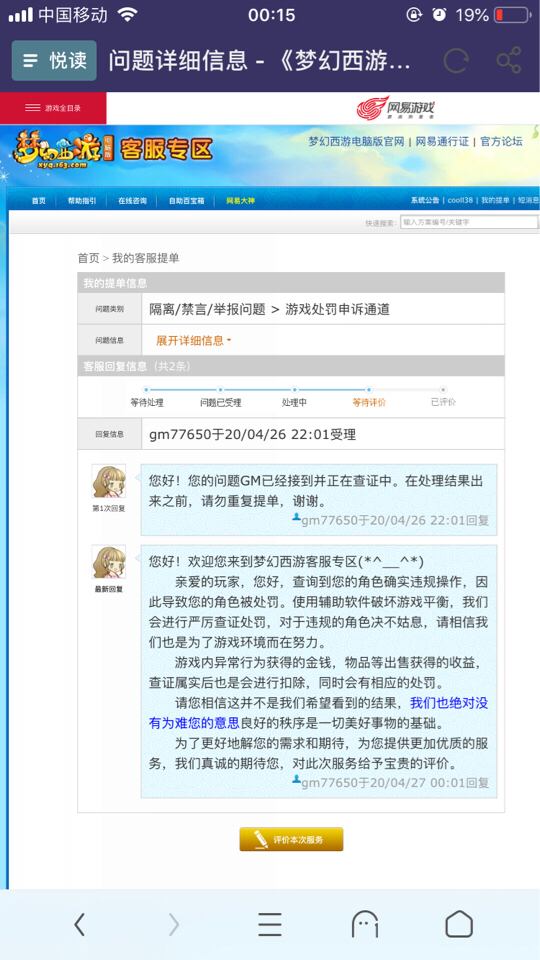Open the blue 我们也绝对没有为难您的意思 link

click(x=318, y=713)
